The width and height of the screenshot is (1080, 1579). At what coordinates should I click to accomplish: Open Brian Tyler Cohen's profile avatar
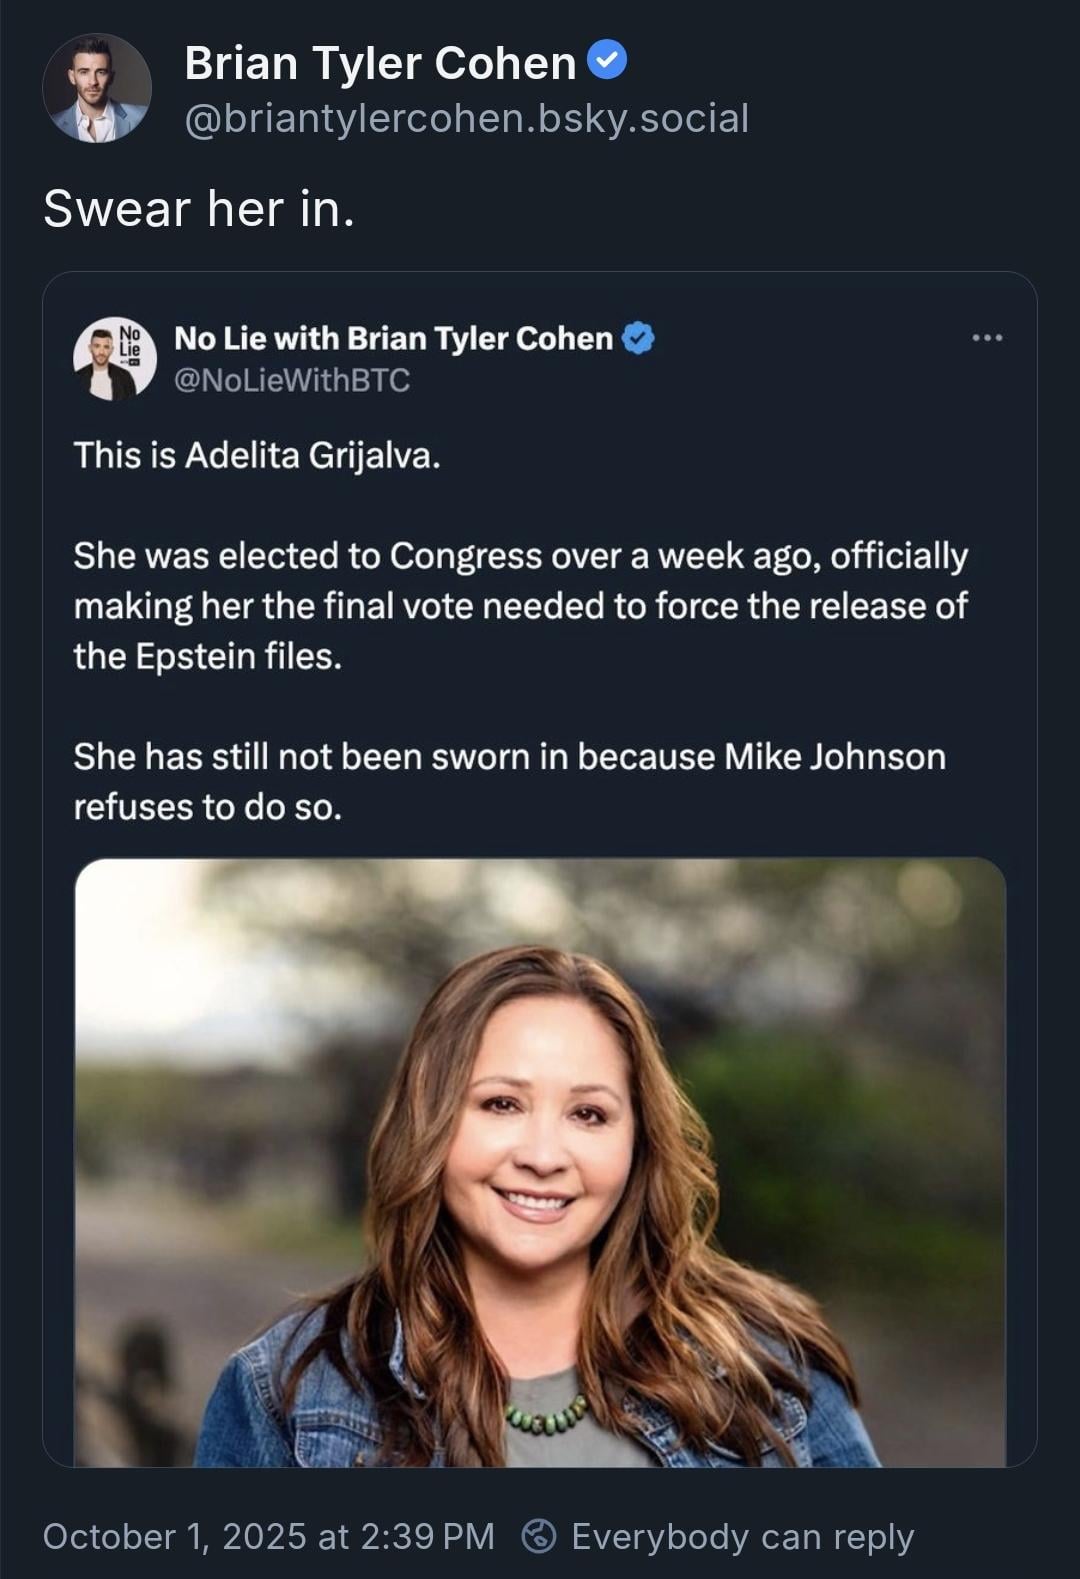[97, 88]
